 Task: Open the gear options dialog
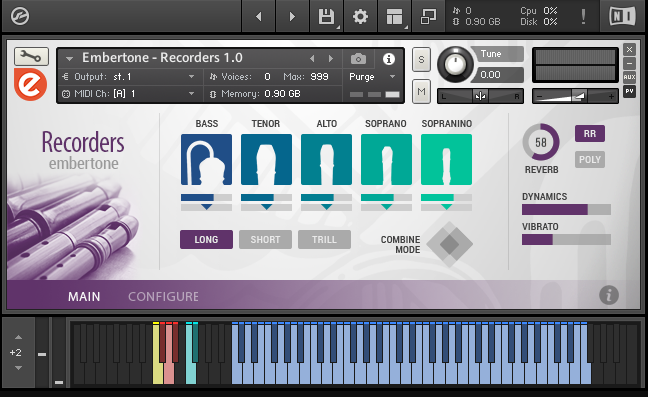360,17
